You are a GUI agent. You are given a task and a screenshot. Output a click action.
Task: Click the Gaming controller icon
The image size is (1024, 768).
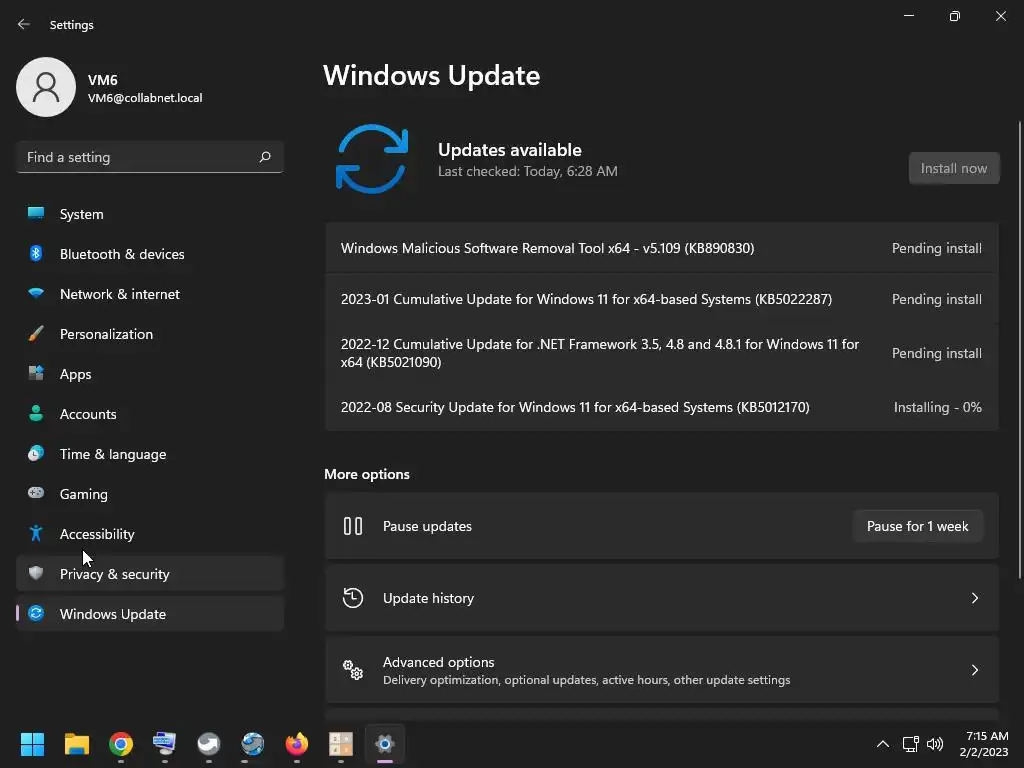pos(36,493)
